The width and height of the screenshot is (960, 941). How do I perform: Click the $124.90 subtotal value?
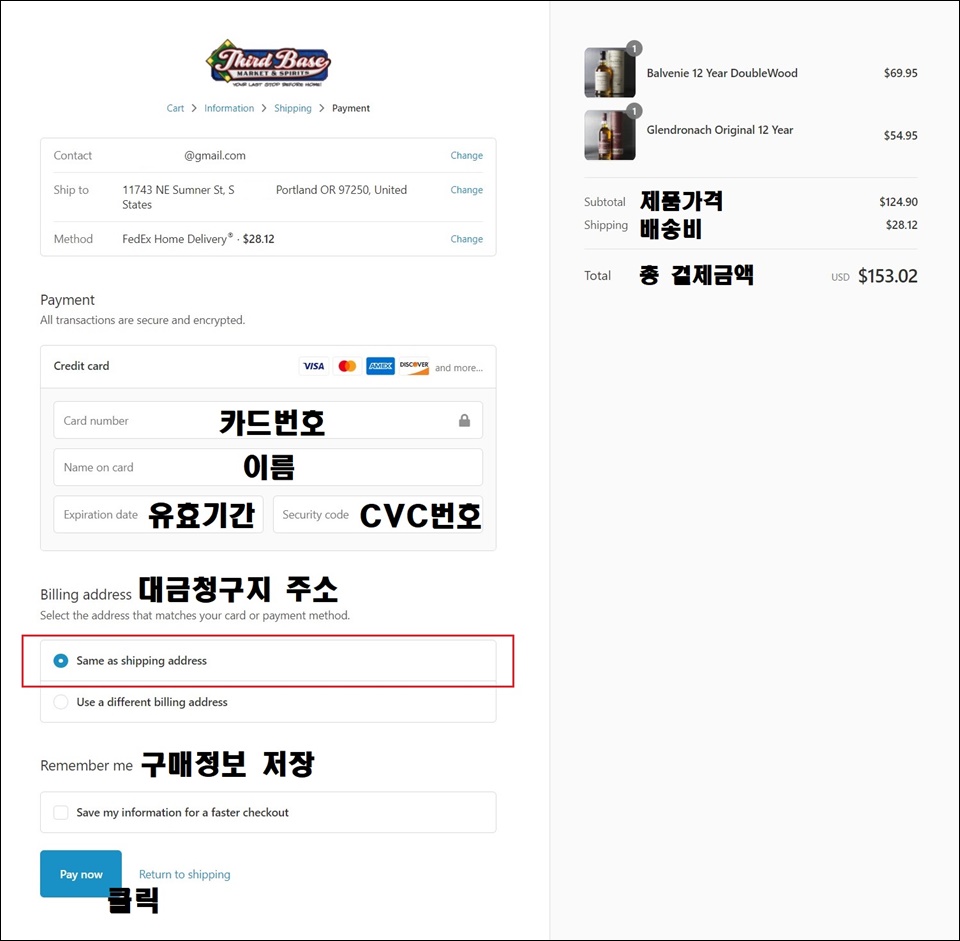click(898, 201)
